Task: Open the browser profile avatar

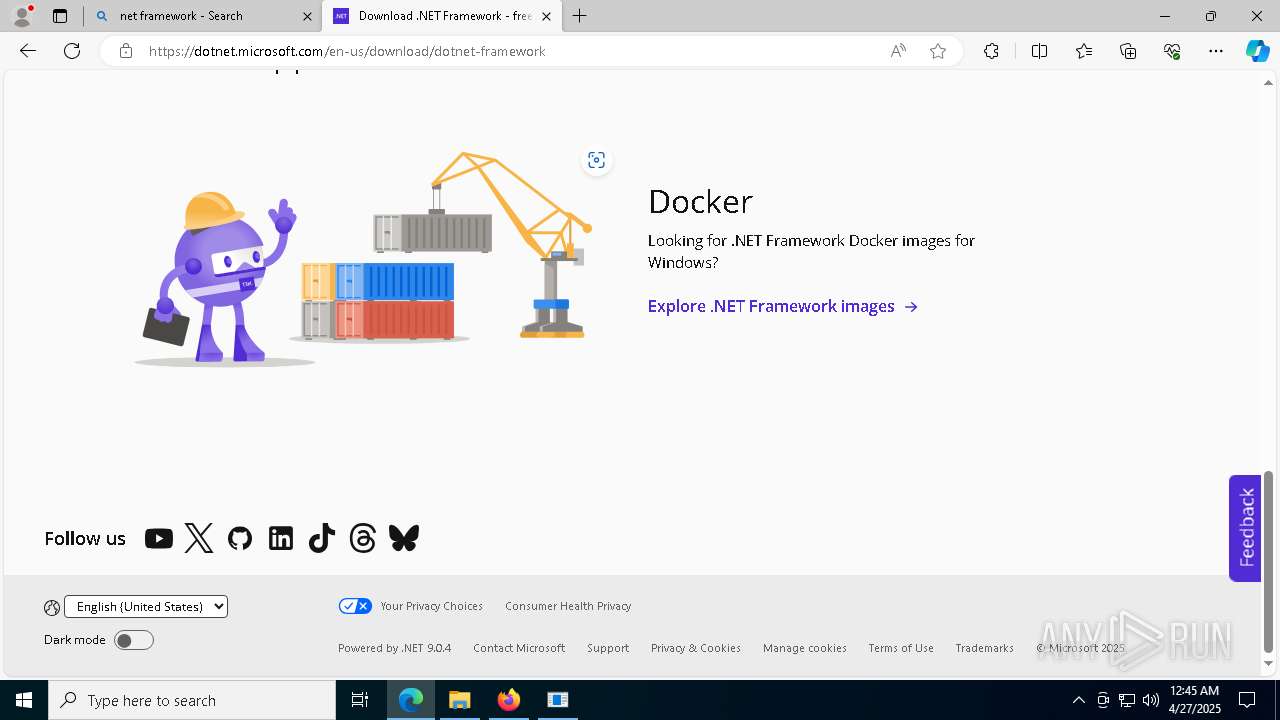Action: tap(22, 16)
